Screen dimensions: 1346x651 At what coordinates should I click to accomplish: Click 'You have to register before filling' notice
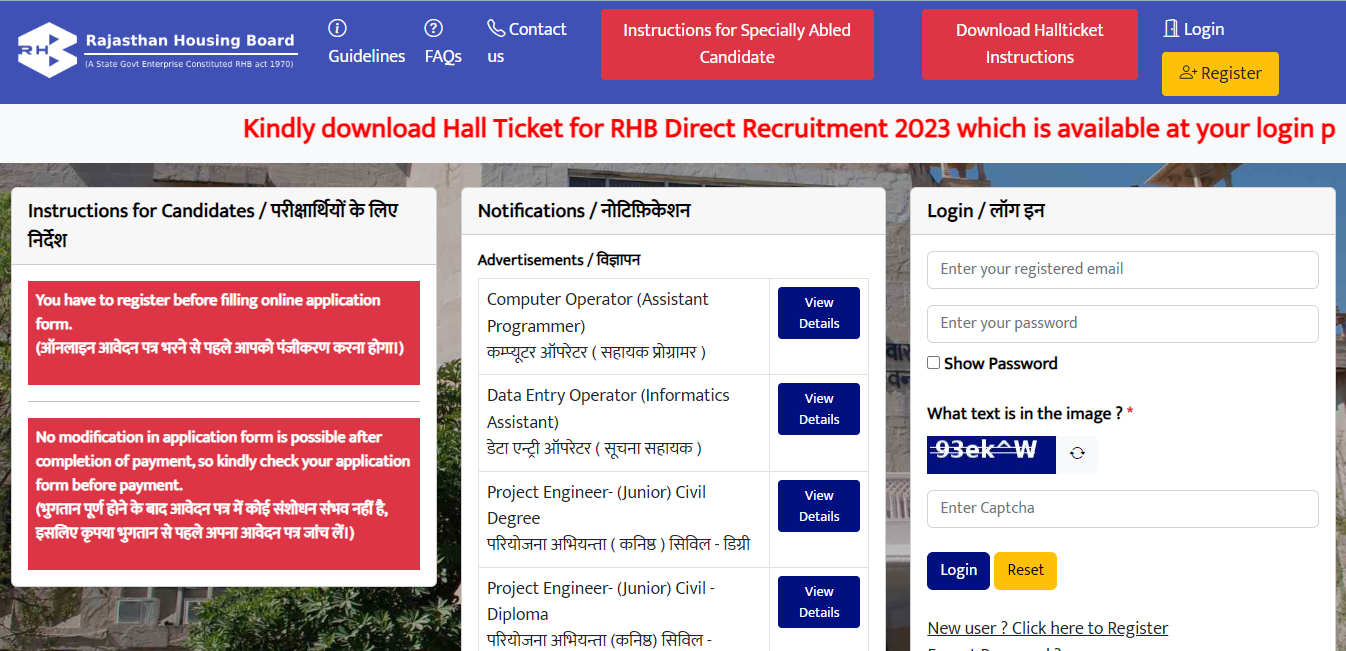224,333
